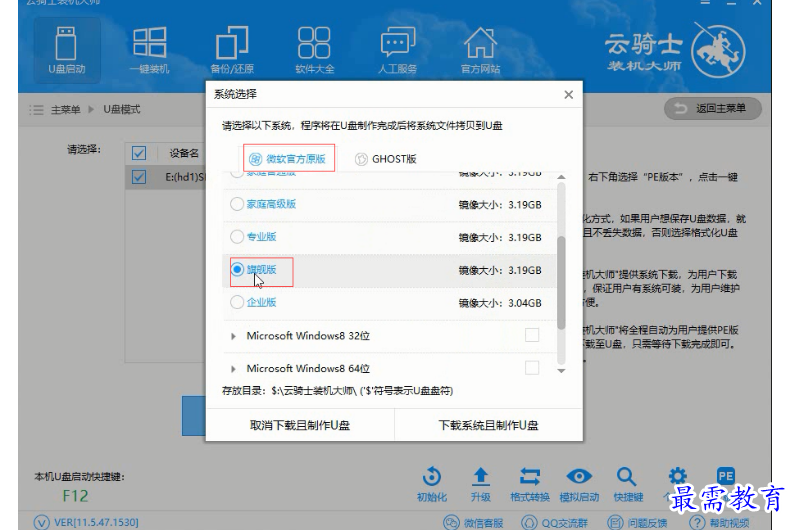Screen dimensions: 793x530
Task: Click the 升级 upgrade arrow icon
Action: point(480,476)
